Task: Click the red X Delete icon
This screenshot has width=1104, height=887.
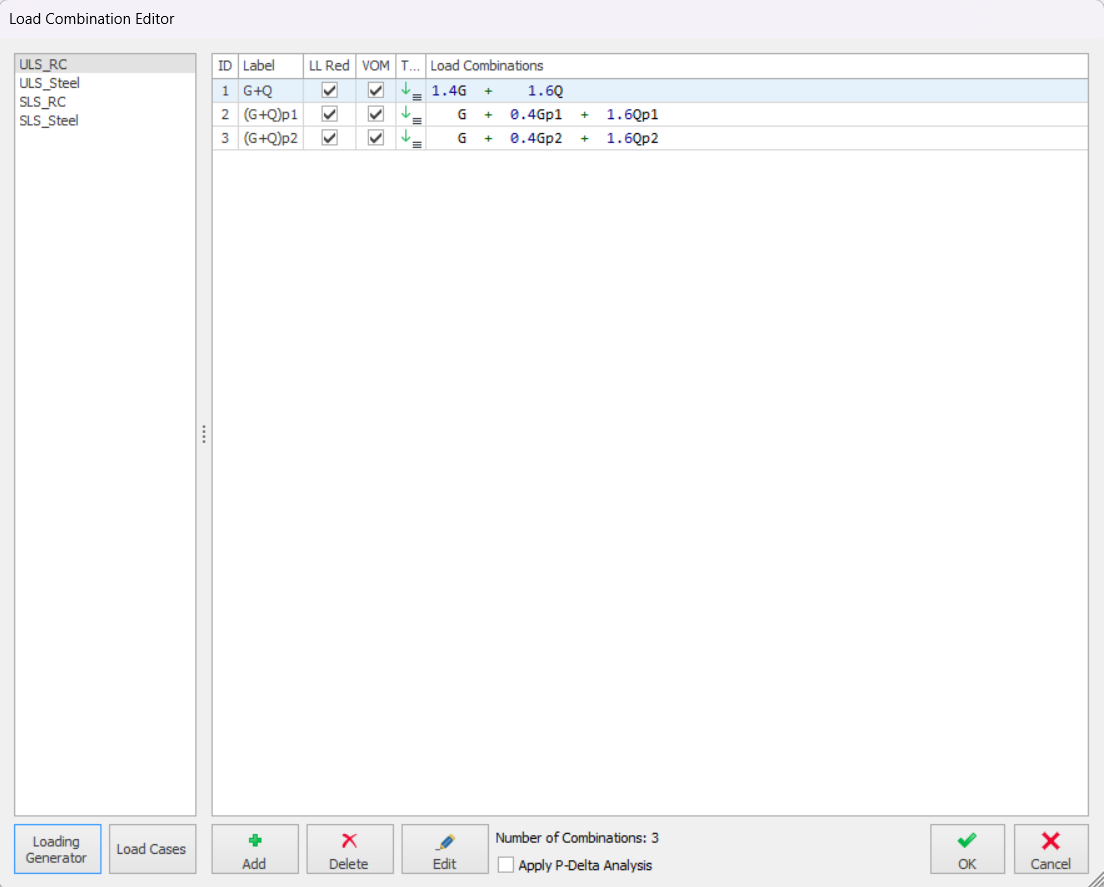Action: 349,842
